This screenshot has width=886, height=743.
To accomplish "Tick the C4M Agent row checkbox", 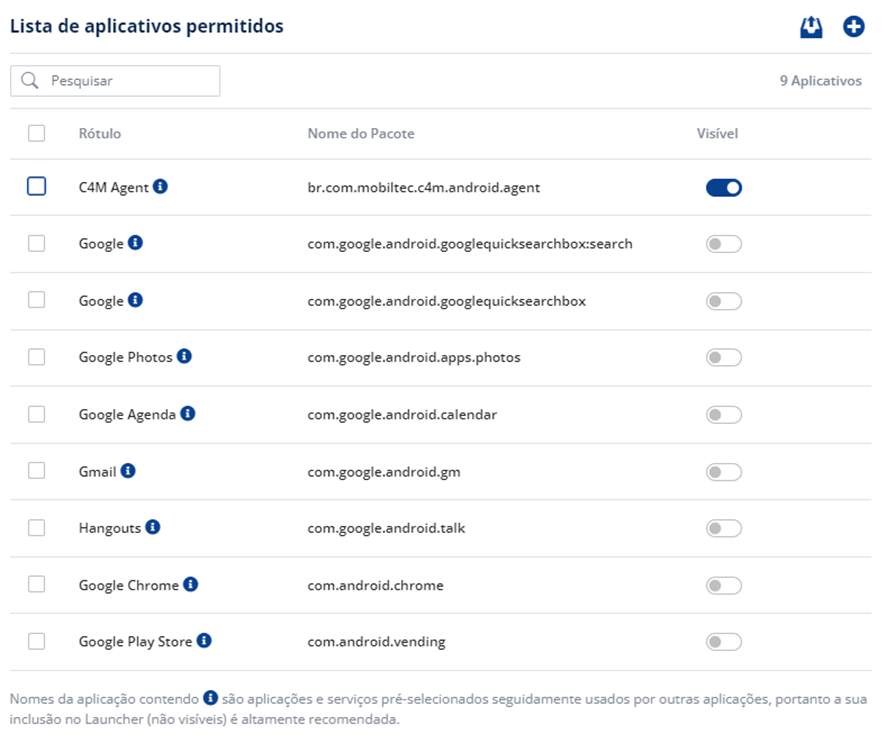I will click(x=37, y=186).
